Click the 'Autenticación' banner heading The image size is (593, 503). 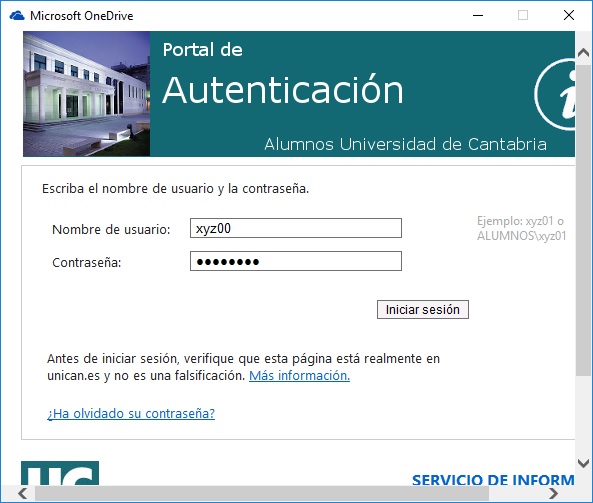283,90
